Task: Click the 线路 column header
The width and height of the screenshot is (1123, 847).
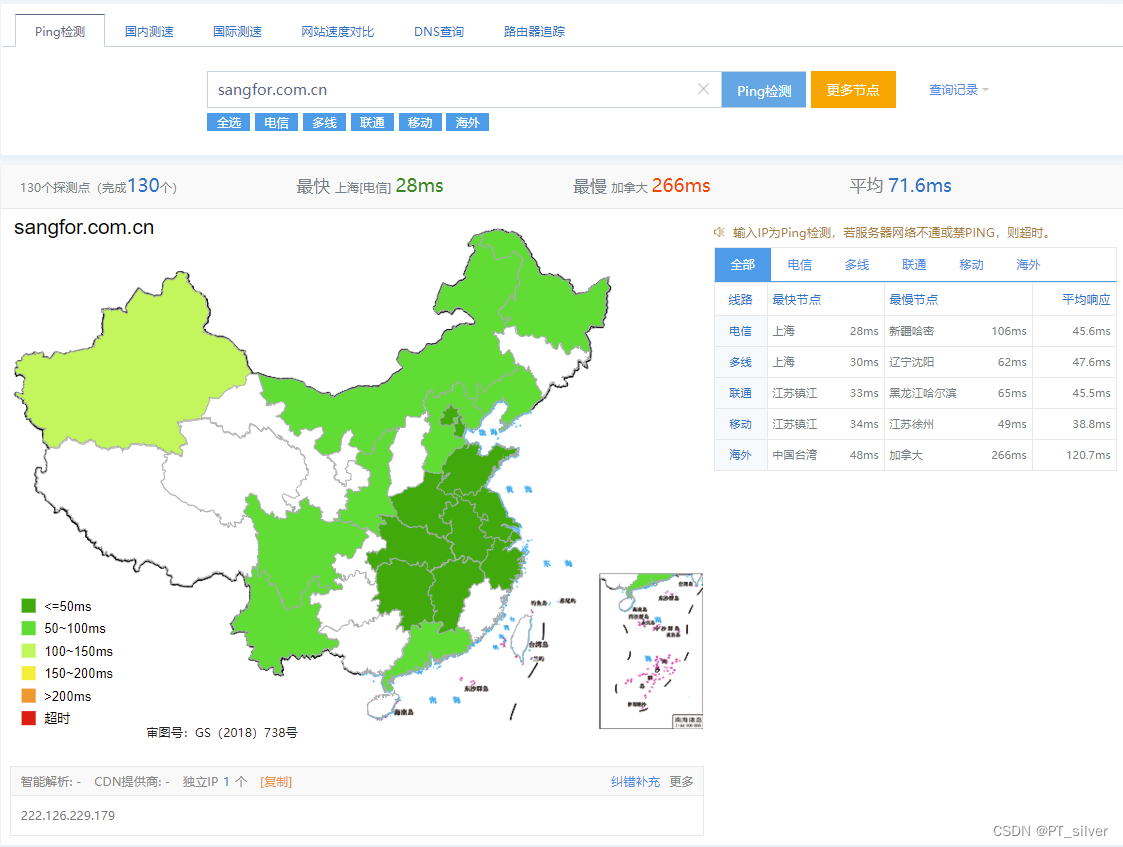Action: pyautogui.click(x=741, y=299)
